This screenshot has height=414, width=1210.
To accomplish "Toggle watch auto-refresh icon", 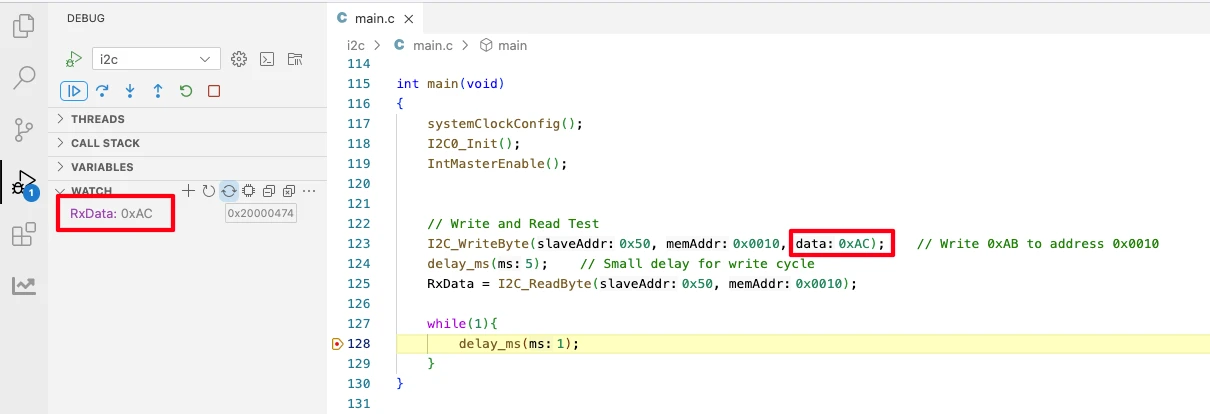I will click(229, 191).
